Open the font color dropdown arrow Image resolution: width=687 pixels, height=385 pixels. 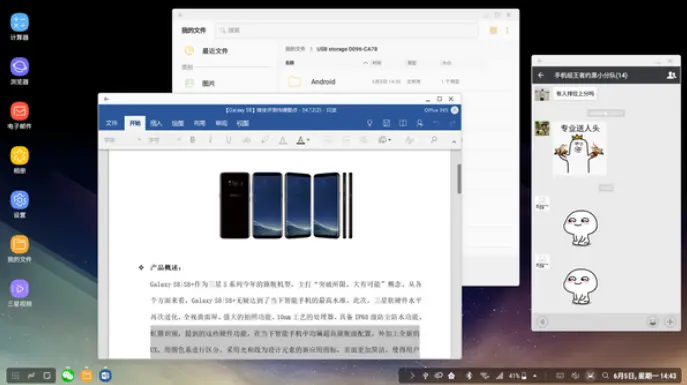[308, 140]
